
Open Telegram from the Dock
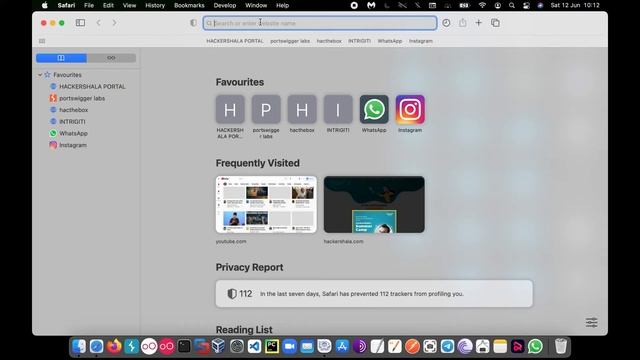(x=447, y=347)
